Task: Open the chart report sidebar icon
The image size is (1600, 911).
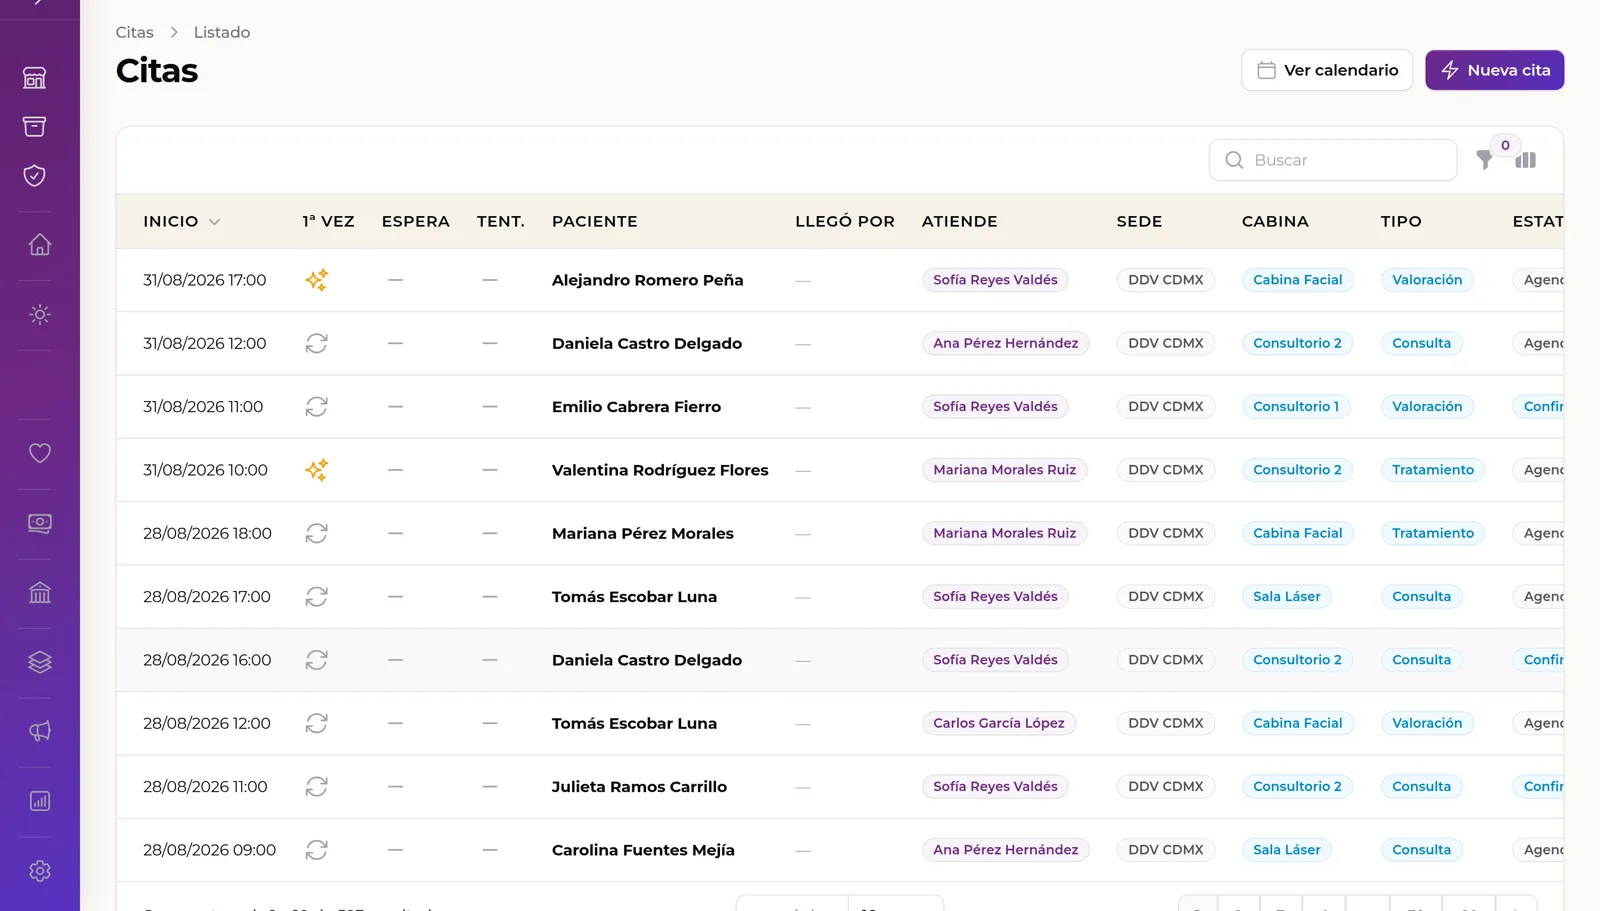Action: tap(40, 801)
